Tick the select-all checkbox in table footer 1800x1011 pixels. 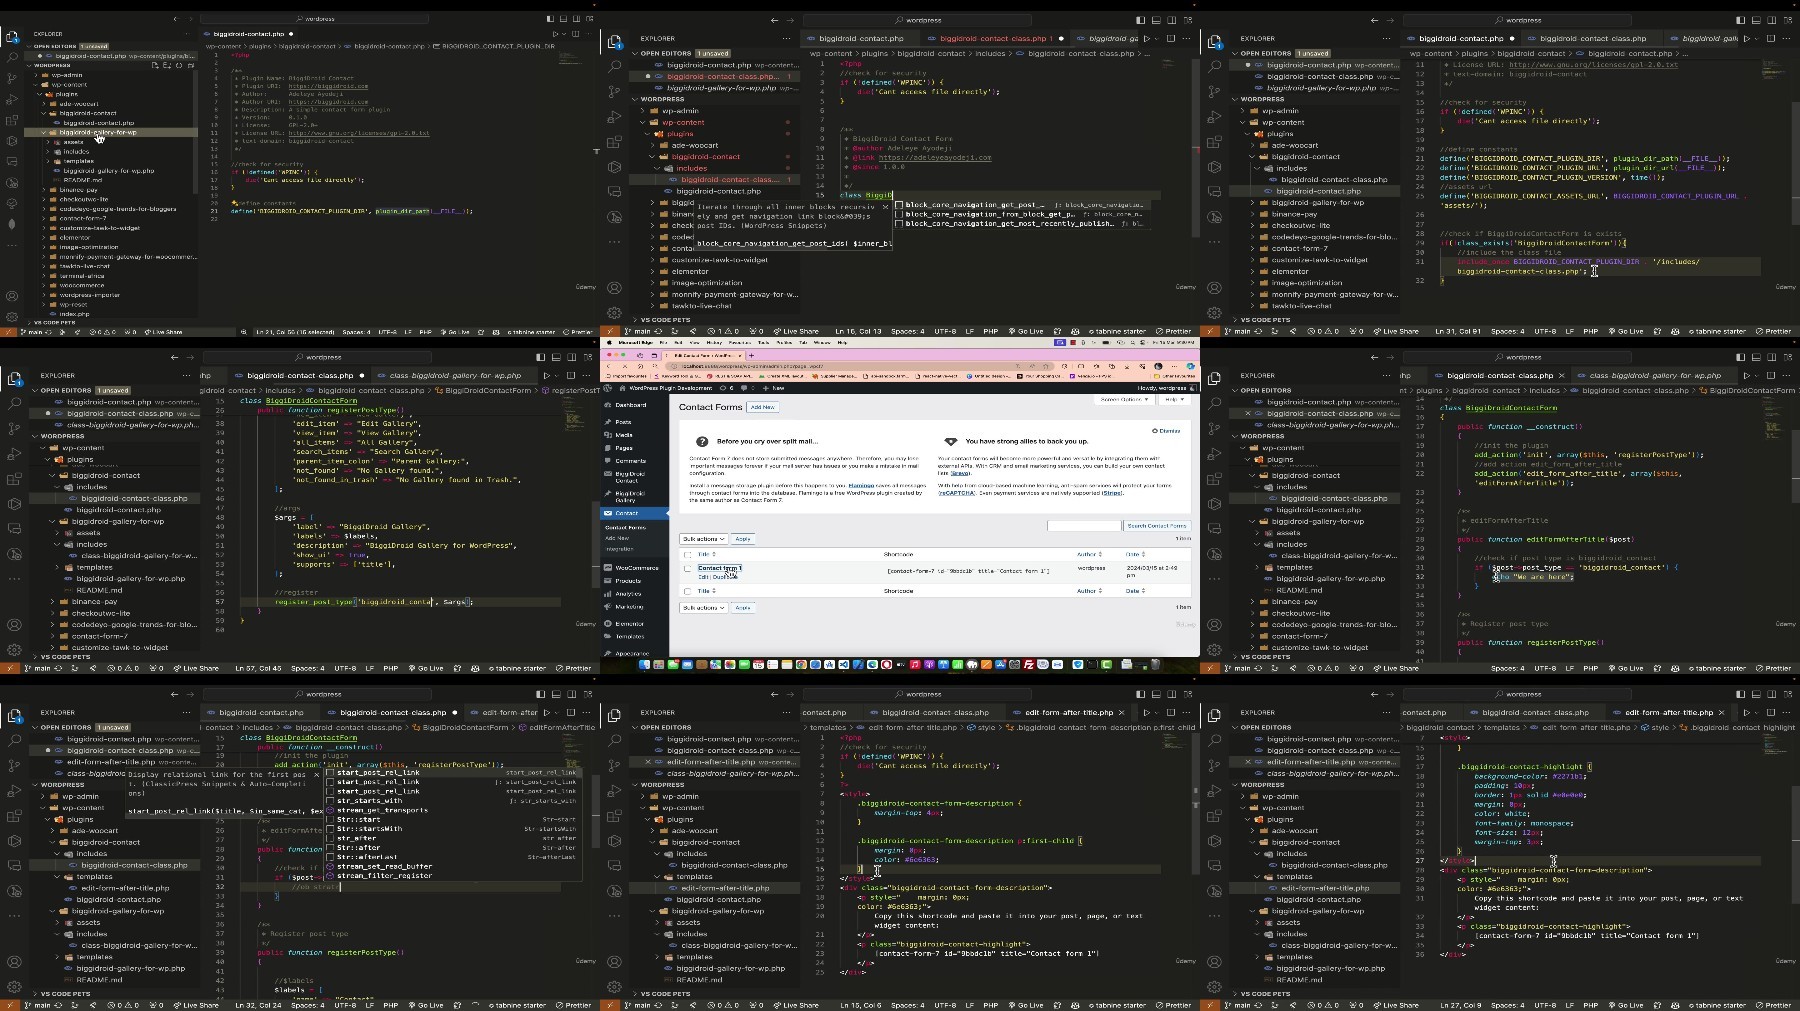tap(687, 591)
